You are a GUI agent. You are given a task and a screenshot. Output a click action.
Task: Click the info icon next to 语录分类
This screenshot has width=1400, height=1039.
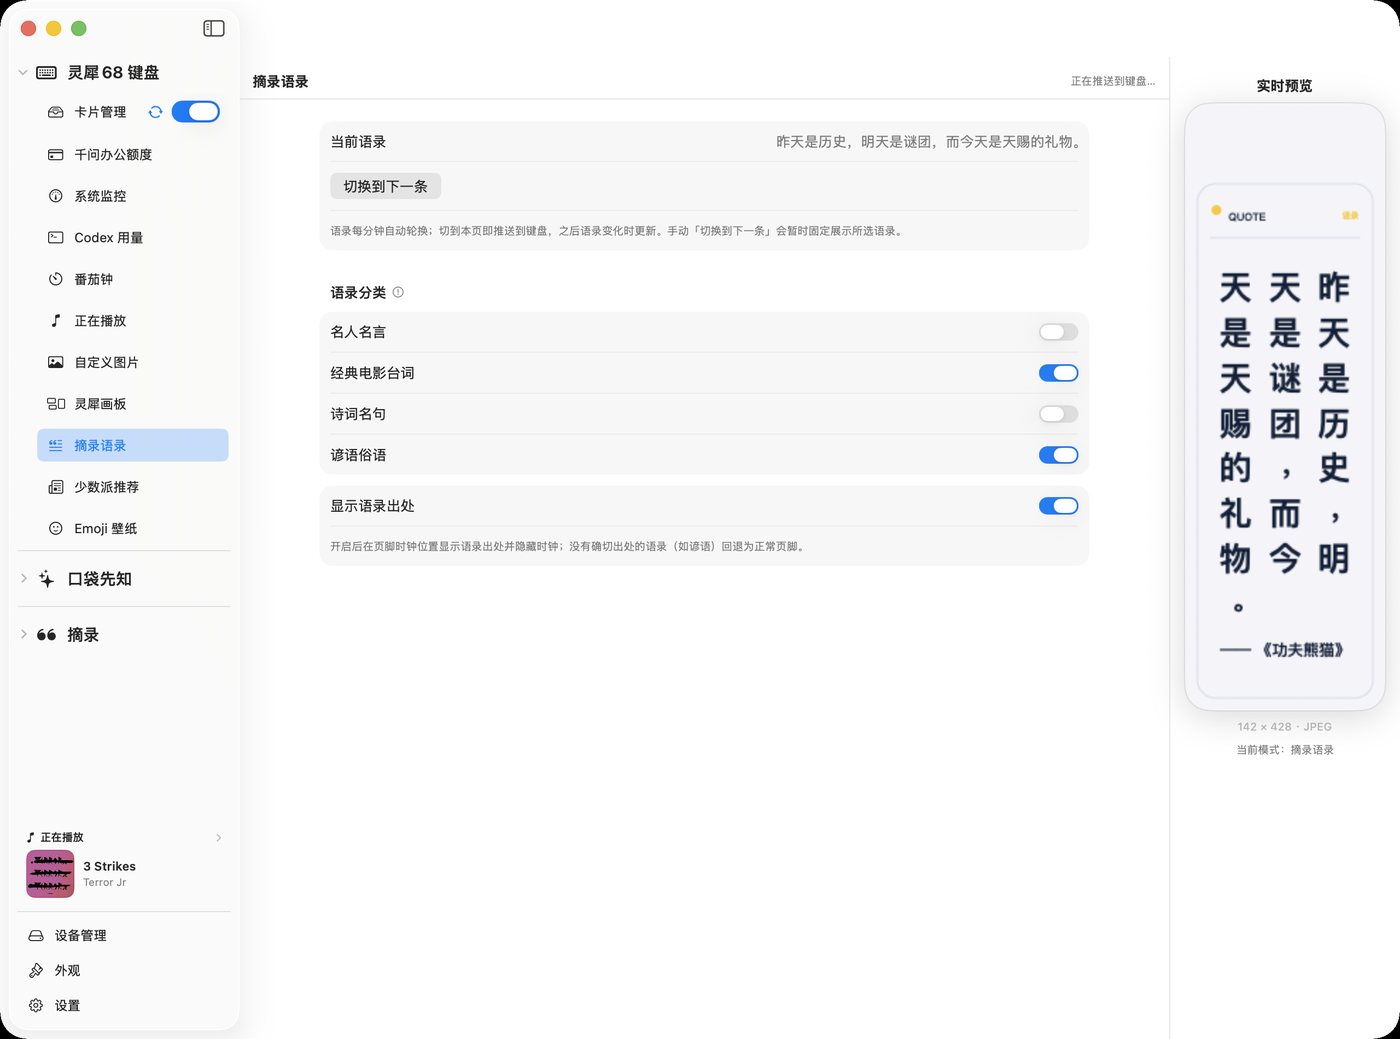398,292
